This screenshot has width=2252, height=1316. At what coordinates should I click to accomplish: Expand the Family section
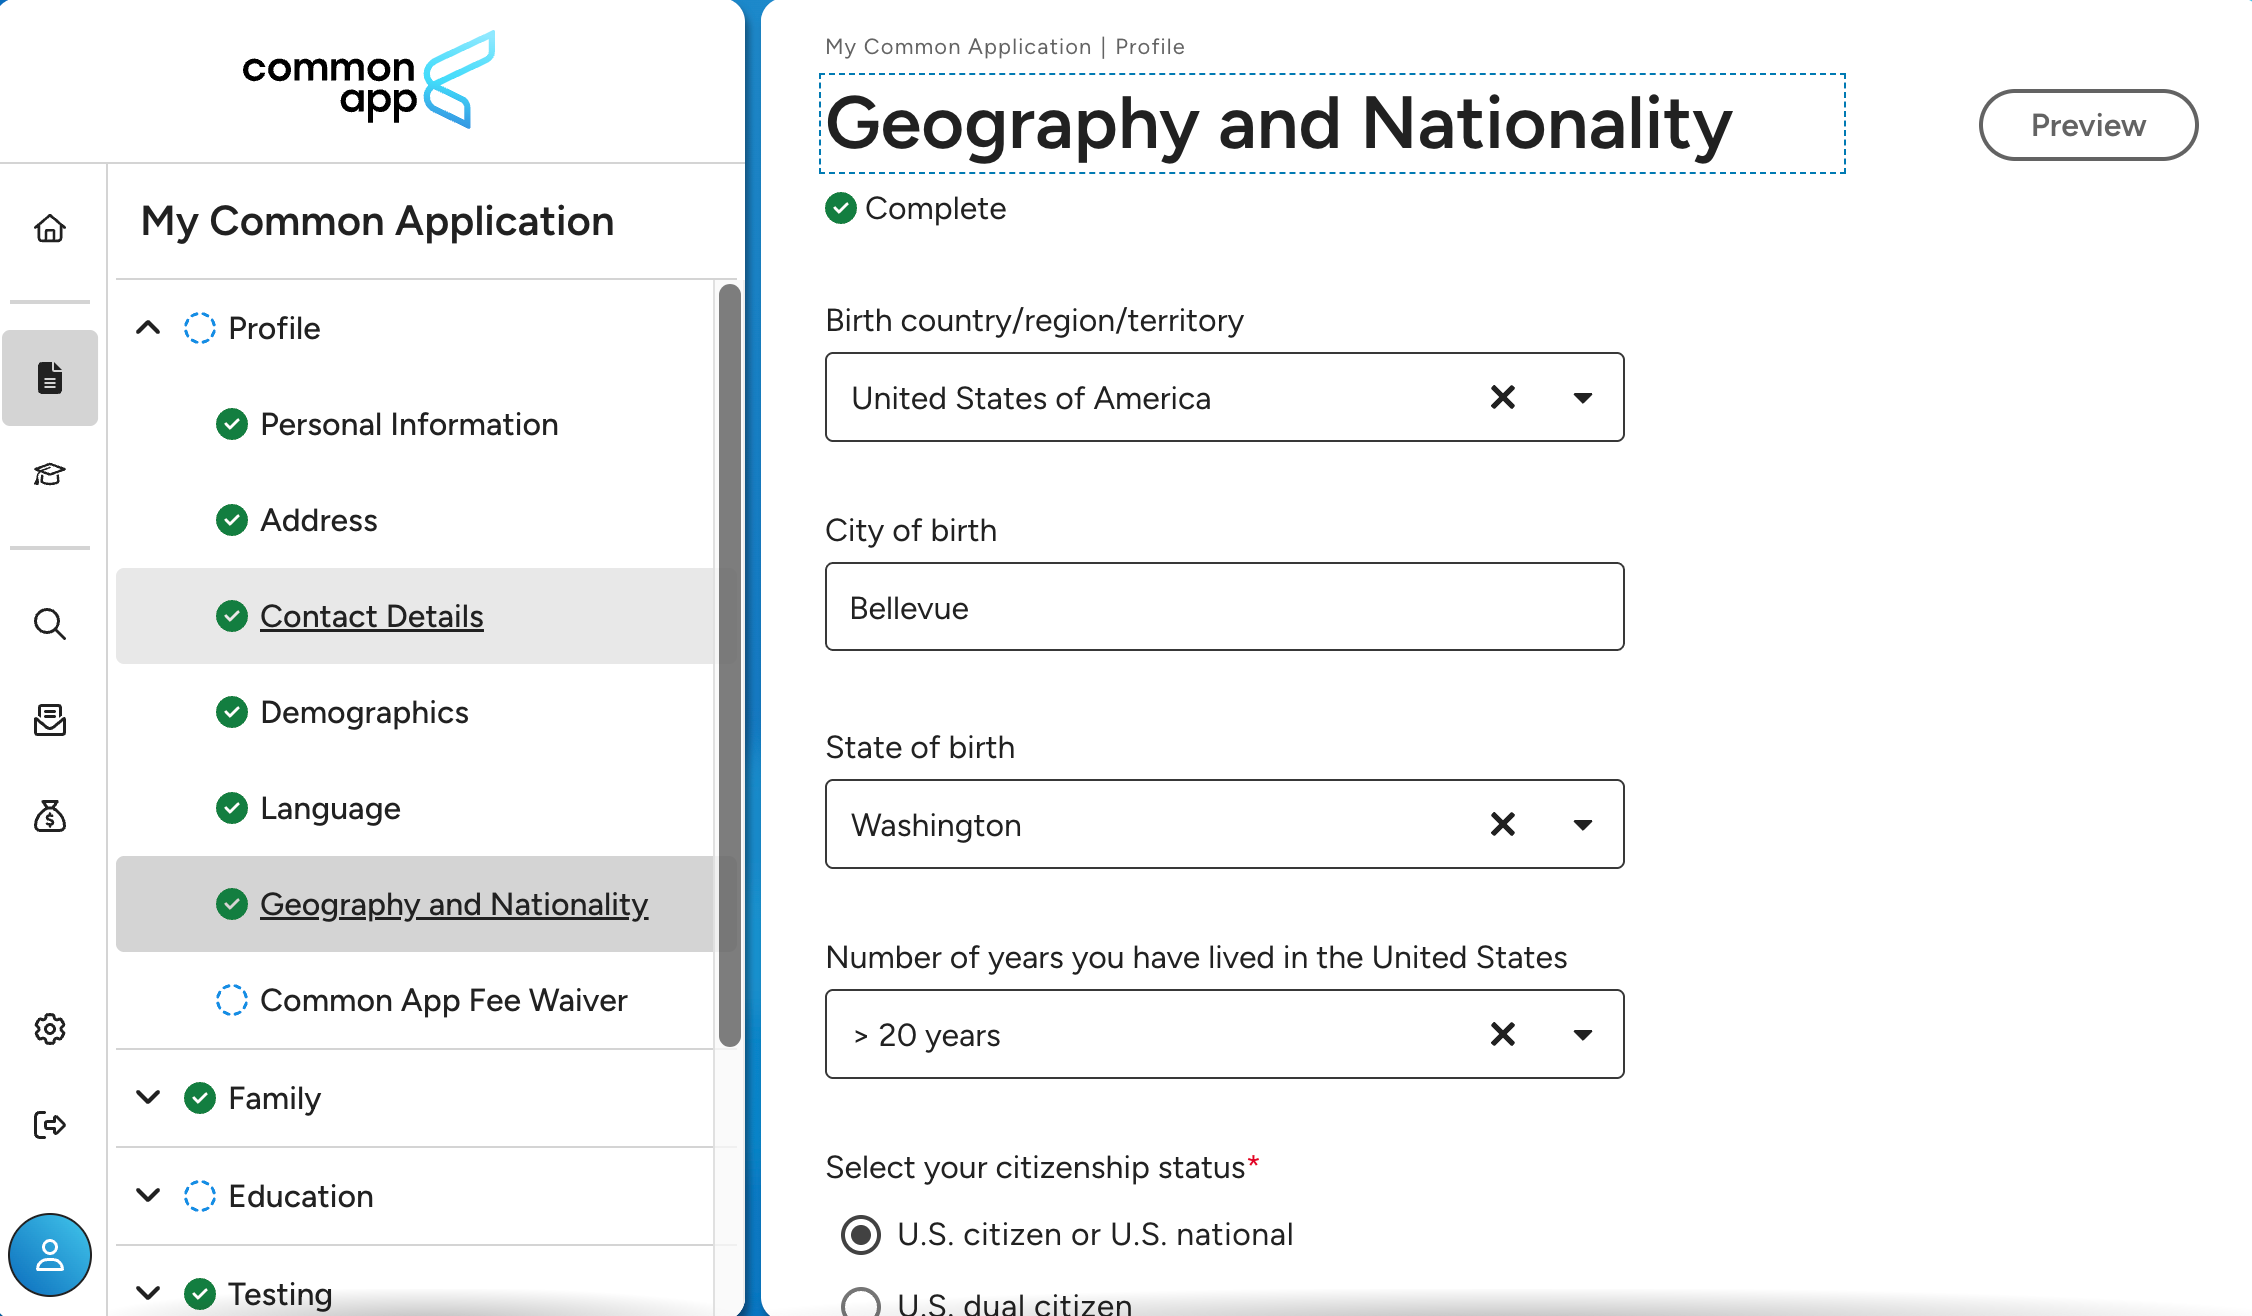148,1098
